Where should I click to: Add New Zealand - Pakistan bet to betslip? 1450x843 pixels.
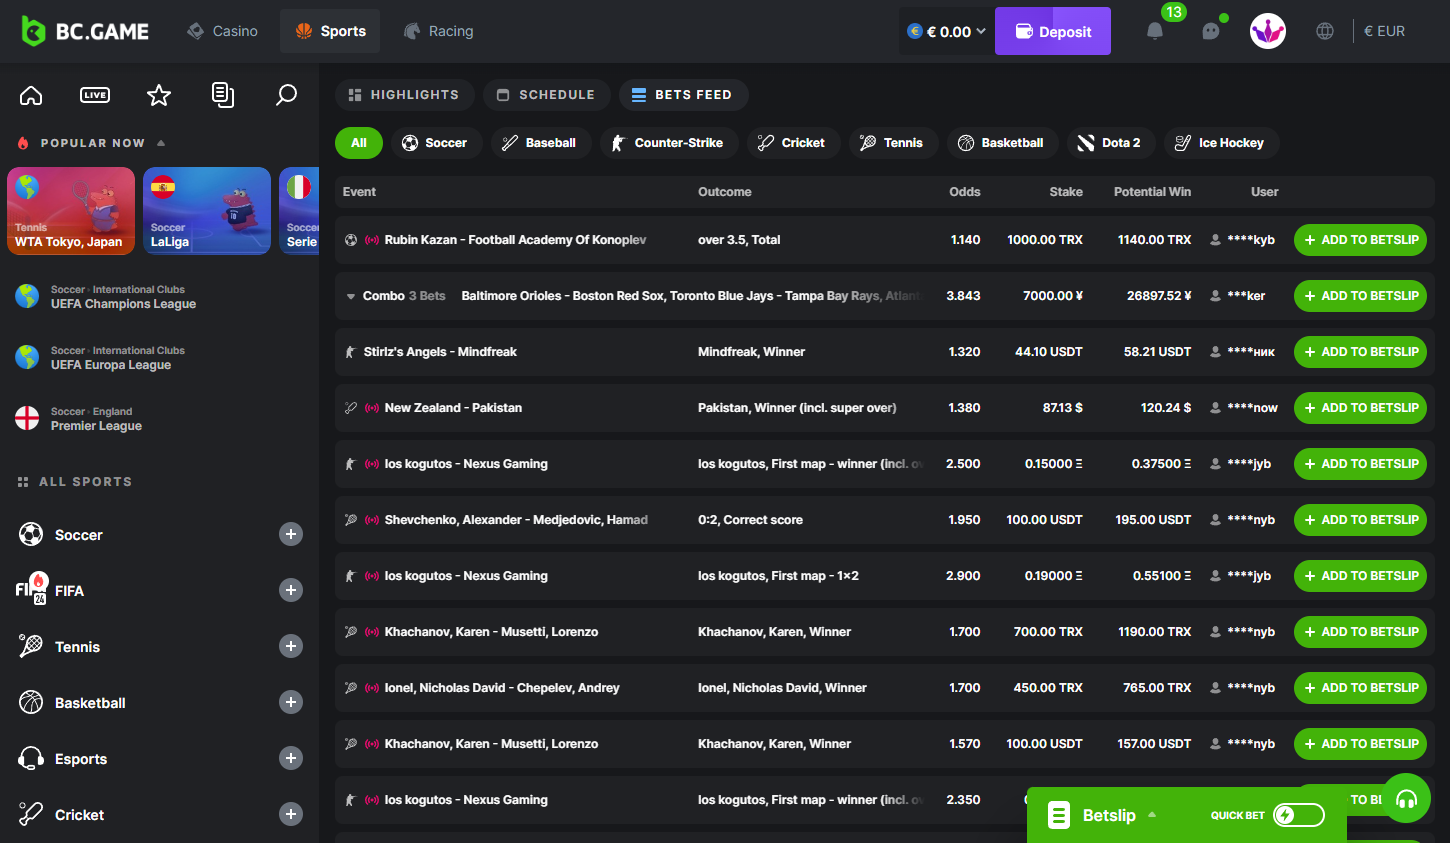1360,408
